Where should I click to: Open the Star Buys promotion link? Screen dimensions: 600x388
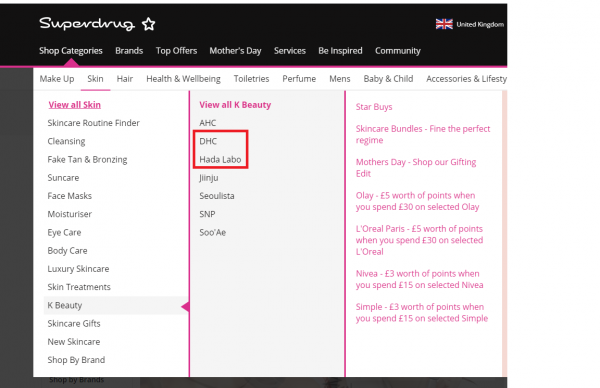(374, 107)
